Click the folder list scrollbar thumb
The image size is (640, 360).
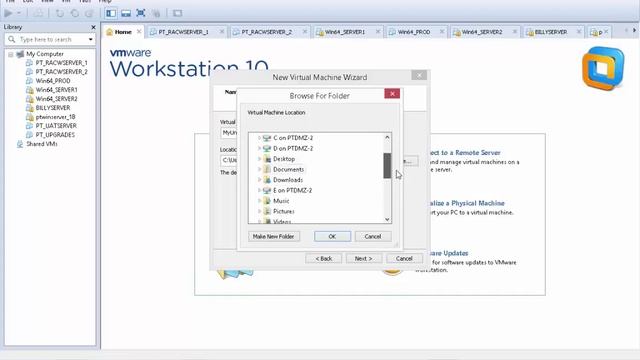(387, 166)
